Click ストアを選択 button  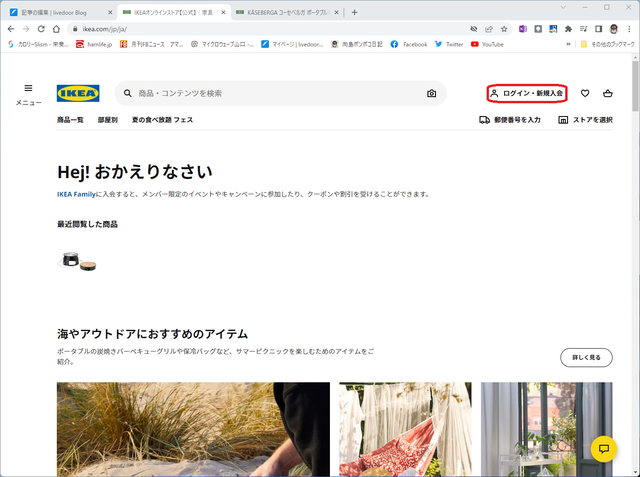pyautogui.click(x=585, y=120)
